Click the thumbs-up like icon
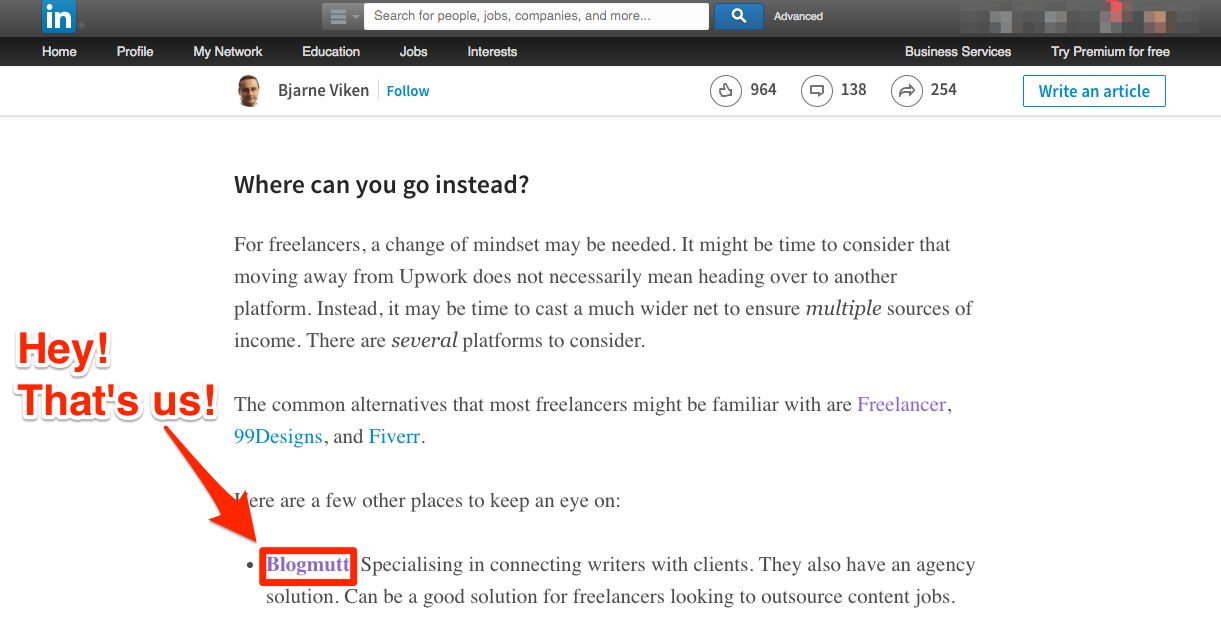1221x634 pixels. (x=725, y=91)
